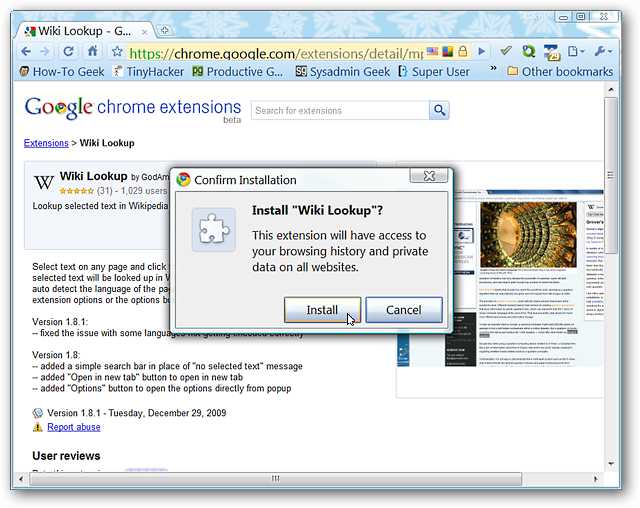
Task: Click the puzzle piece extension icon
Action: [x=214, y=229]
